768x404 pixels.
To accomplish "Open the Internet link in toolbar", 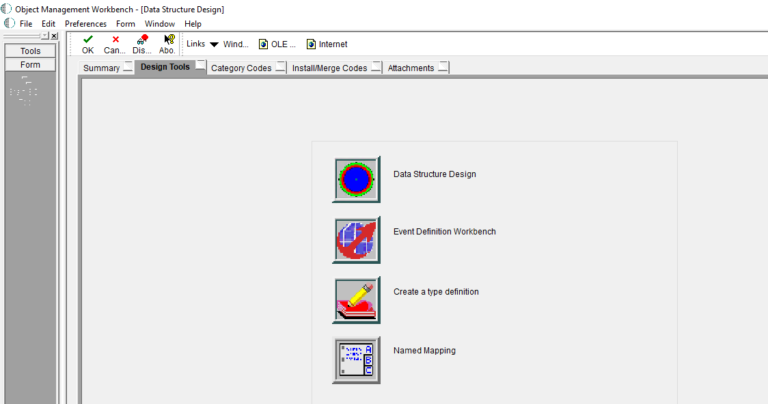I will [x=327, y=44].
